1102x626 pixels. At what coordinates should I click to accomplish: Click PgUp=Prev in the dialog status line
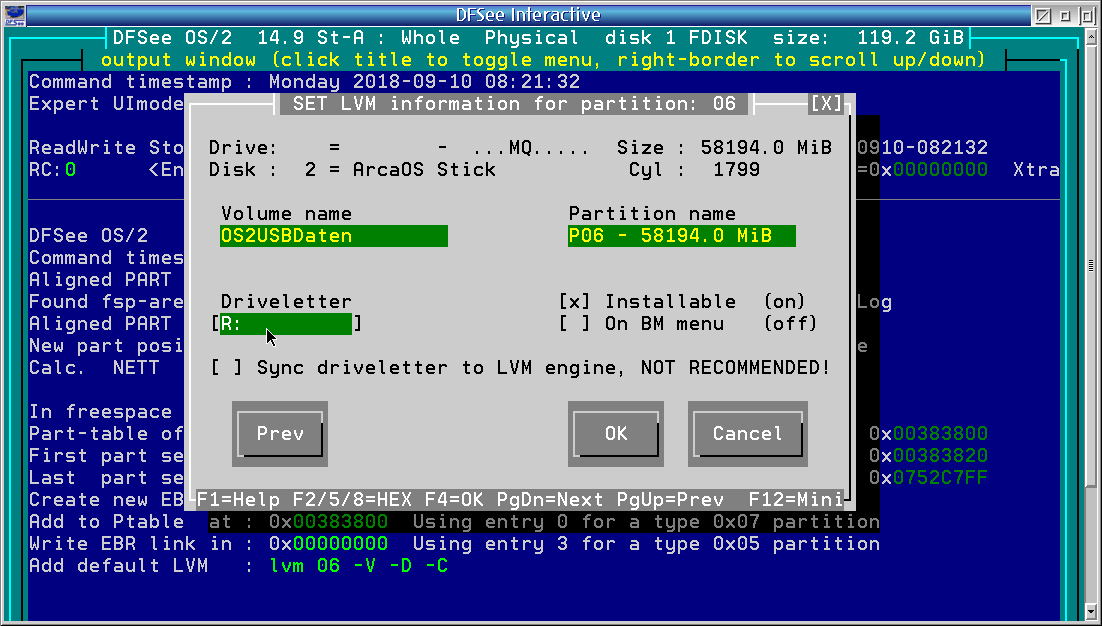click(x=670, y=500)
